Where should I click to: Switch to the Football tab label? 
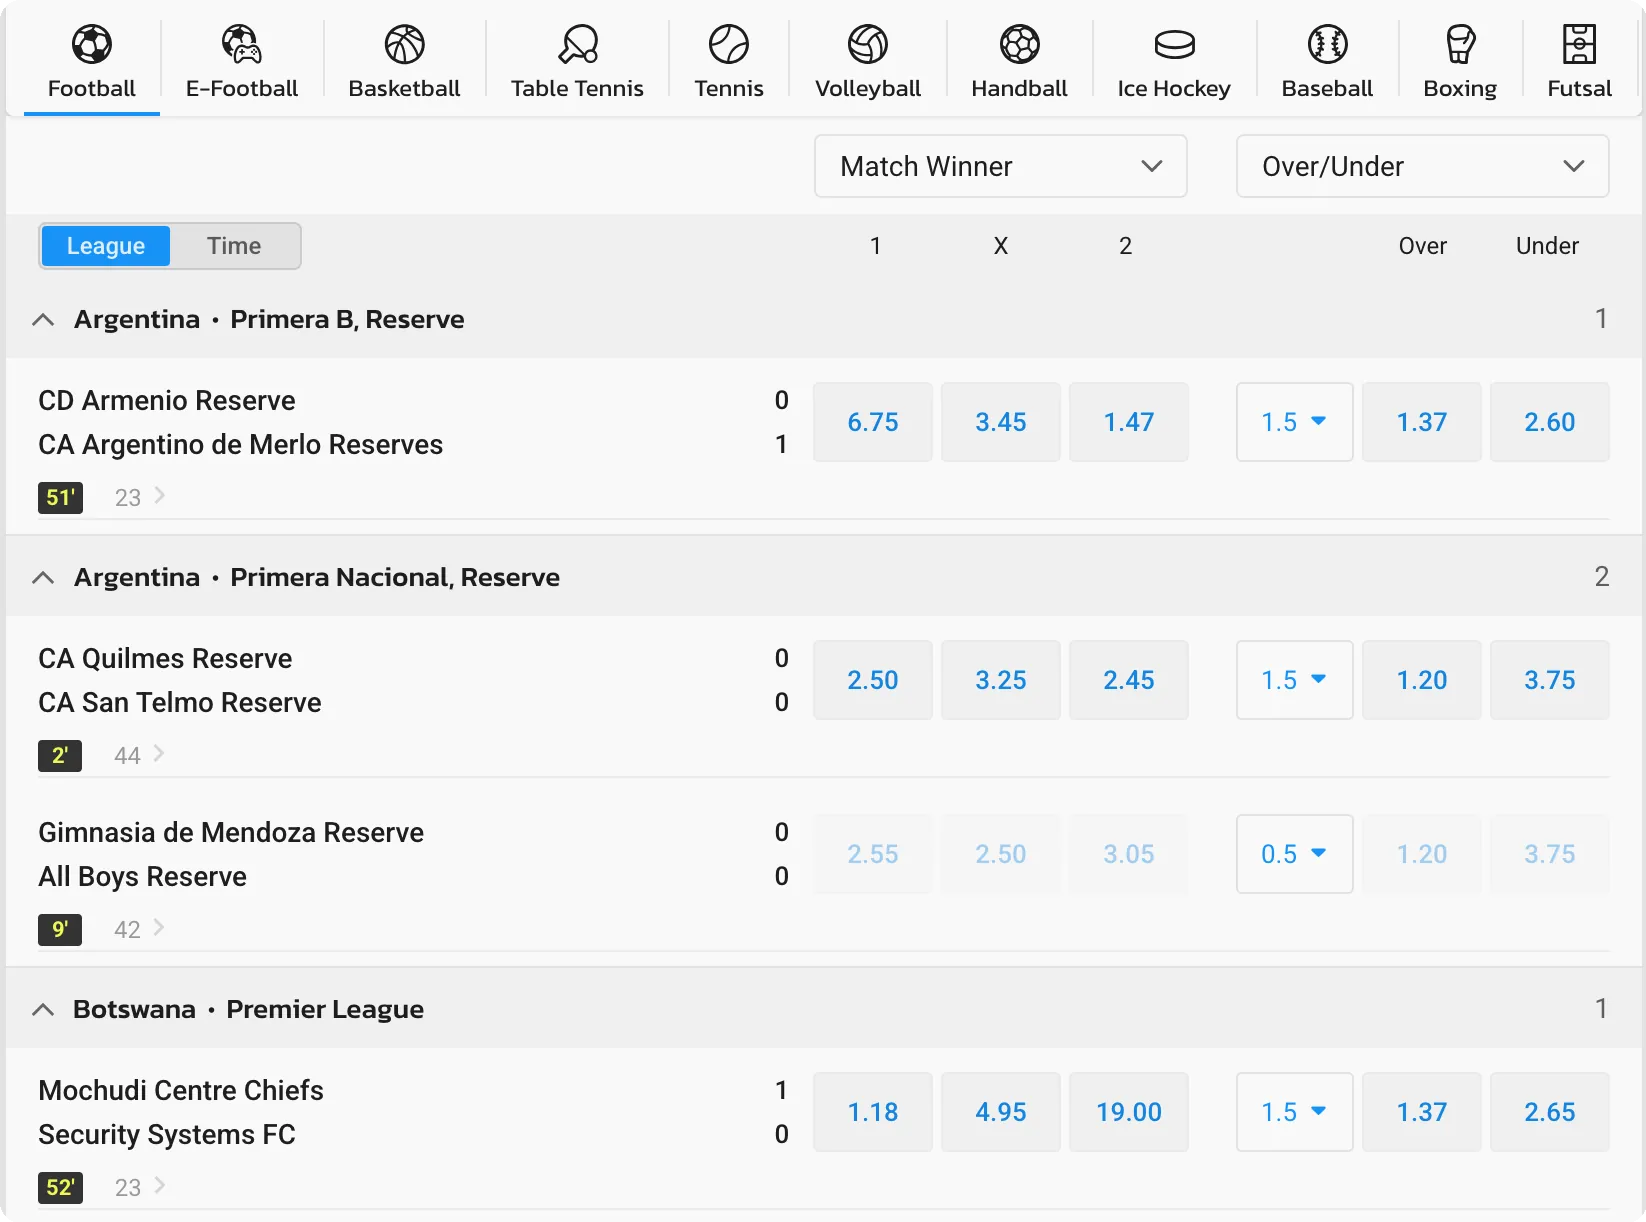coord(92,88)
